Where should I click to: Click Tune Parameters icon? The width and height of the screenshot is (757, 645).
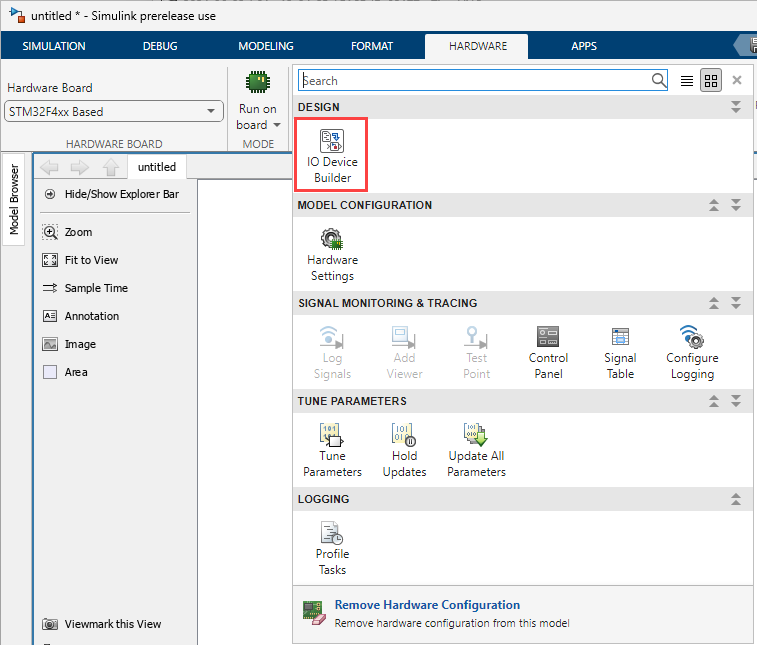(x=332, y=449)
